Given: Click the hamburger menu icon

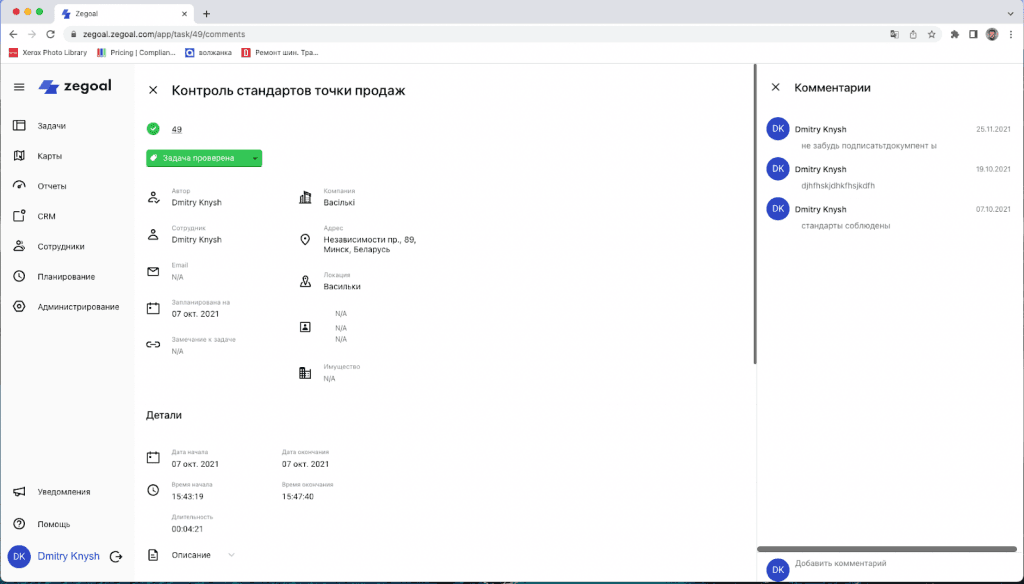Looking at the screenshot, I should click(x=18, y=87).
